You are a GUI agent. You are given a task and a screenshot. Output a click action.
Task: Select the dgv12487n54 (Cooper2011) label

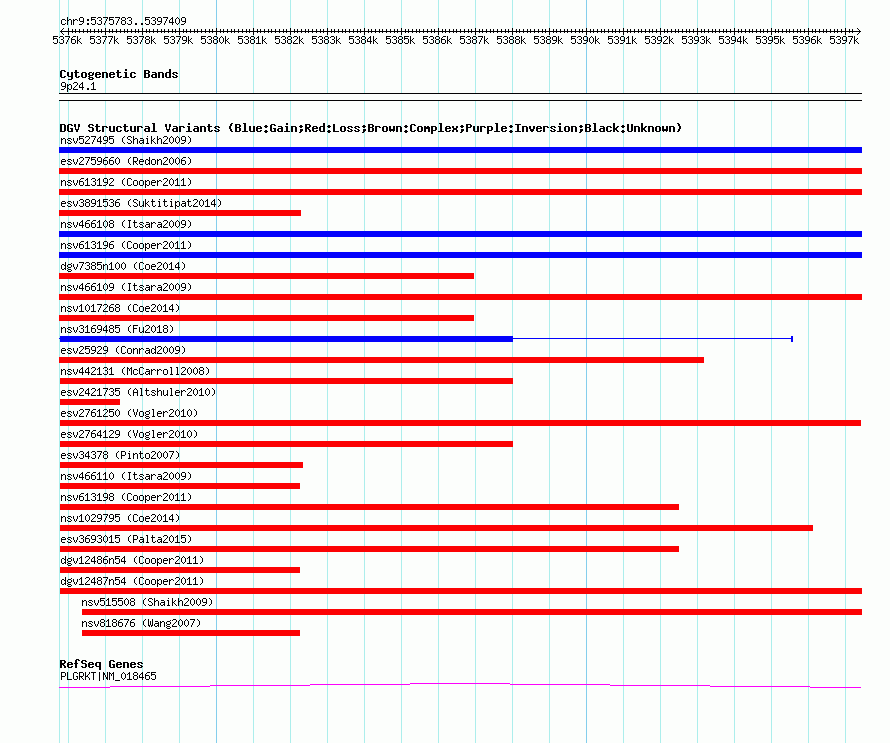tap(132, 581)
